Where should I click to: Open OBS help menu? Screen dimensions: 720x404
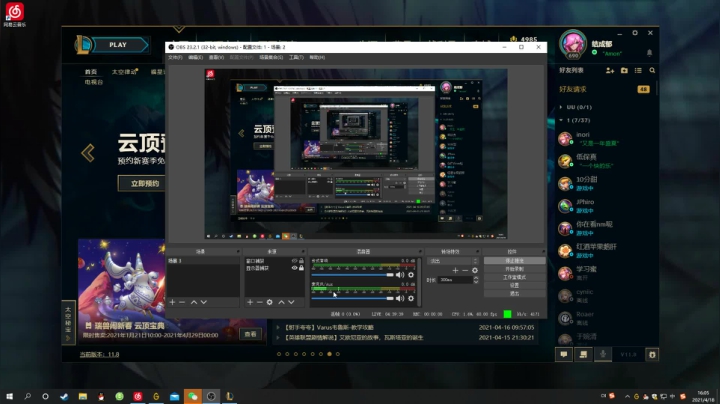(317, 57)
